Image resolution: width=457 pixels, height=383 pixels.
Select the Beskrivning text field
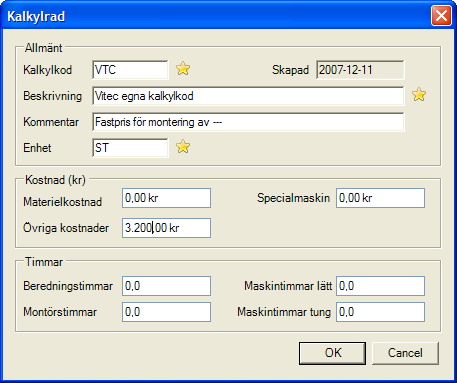pyautogui.click(x=248, y=96)
